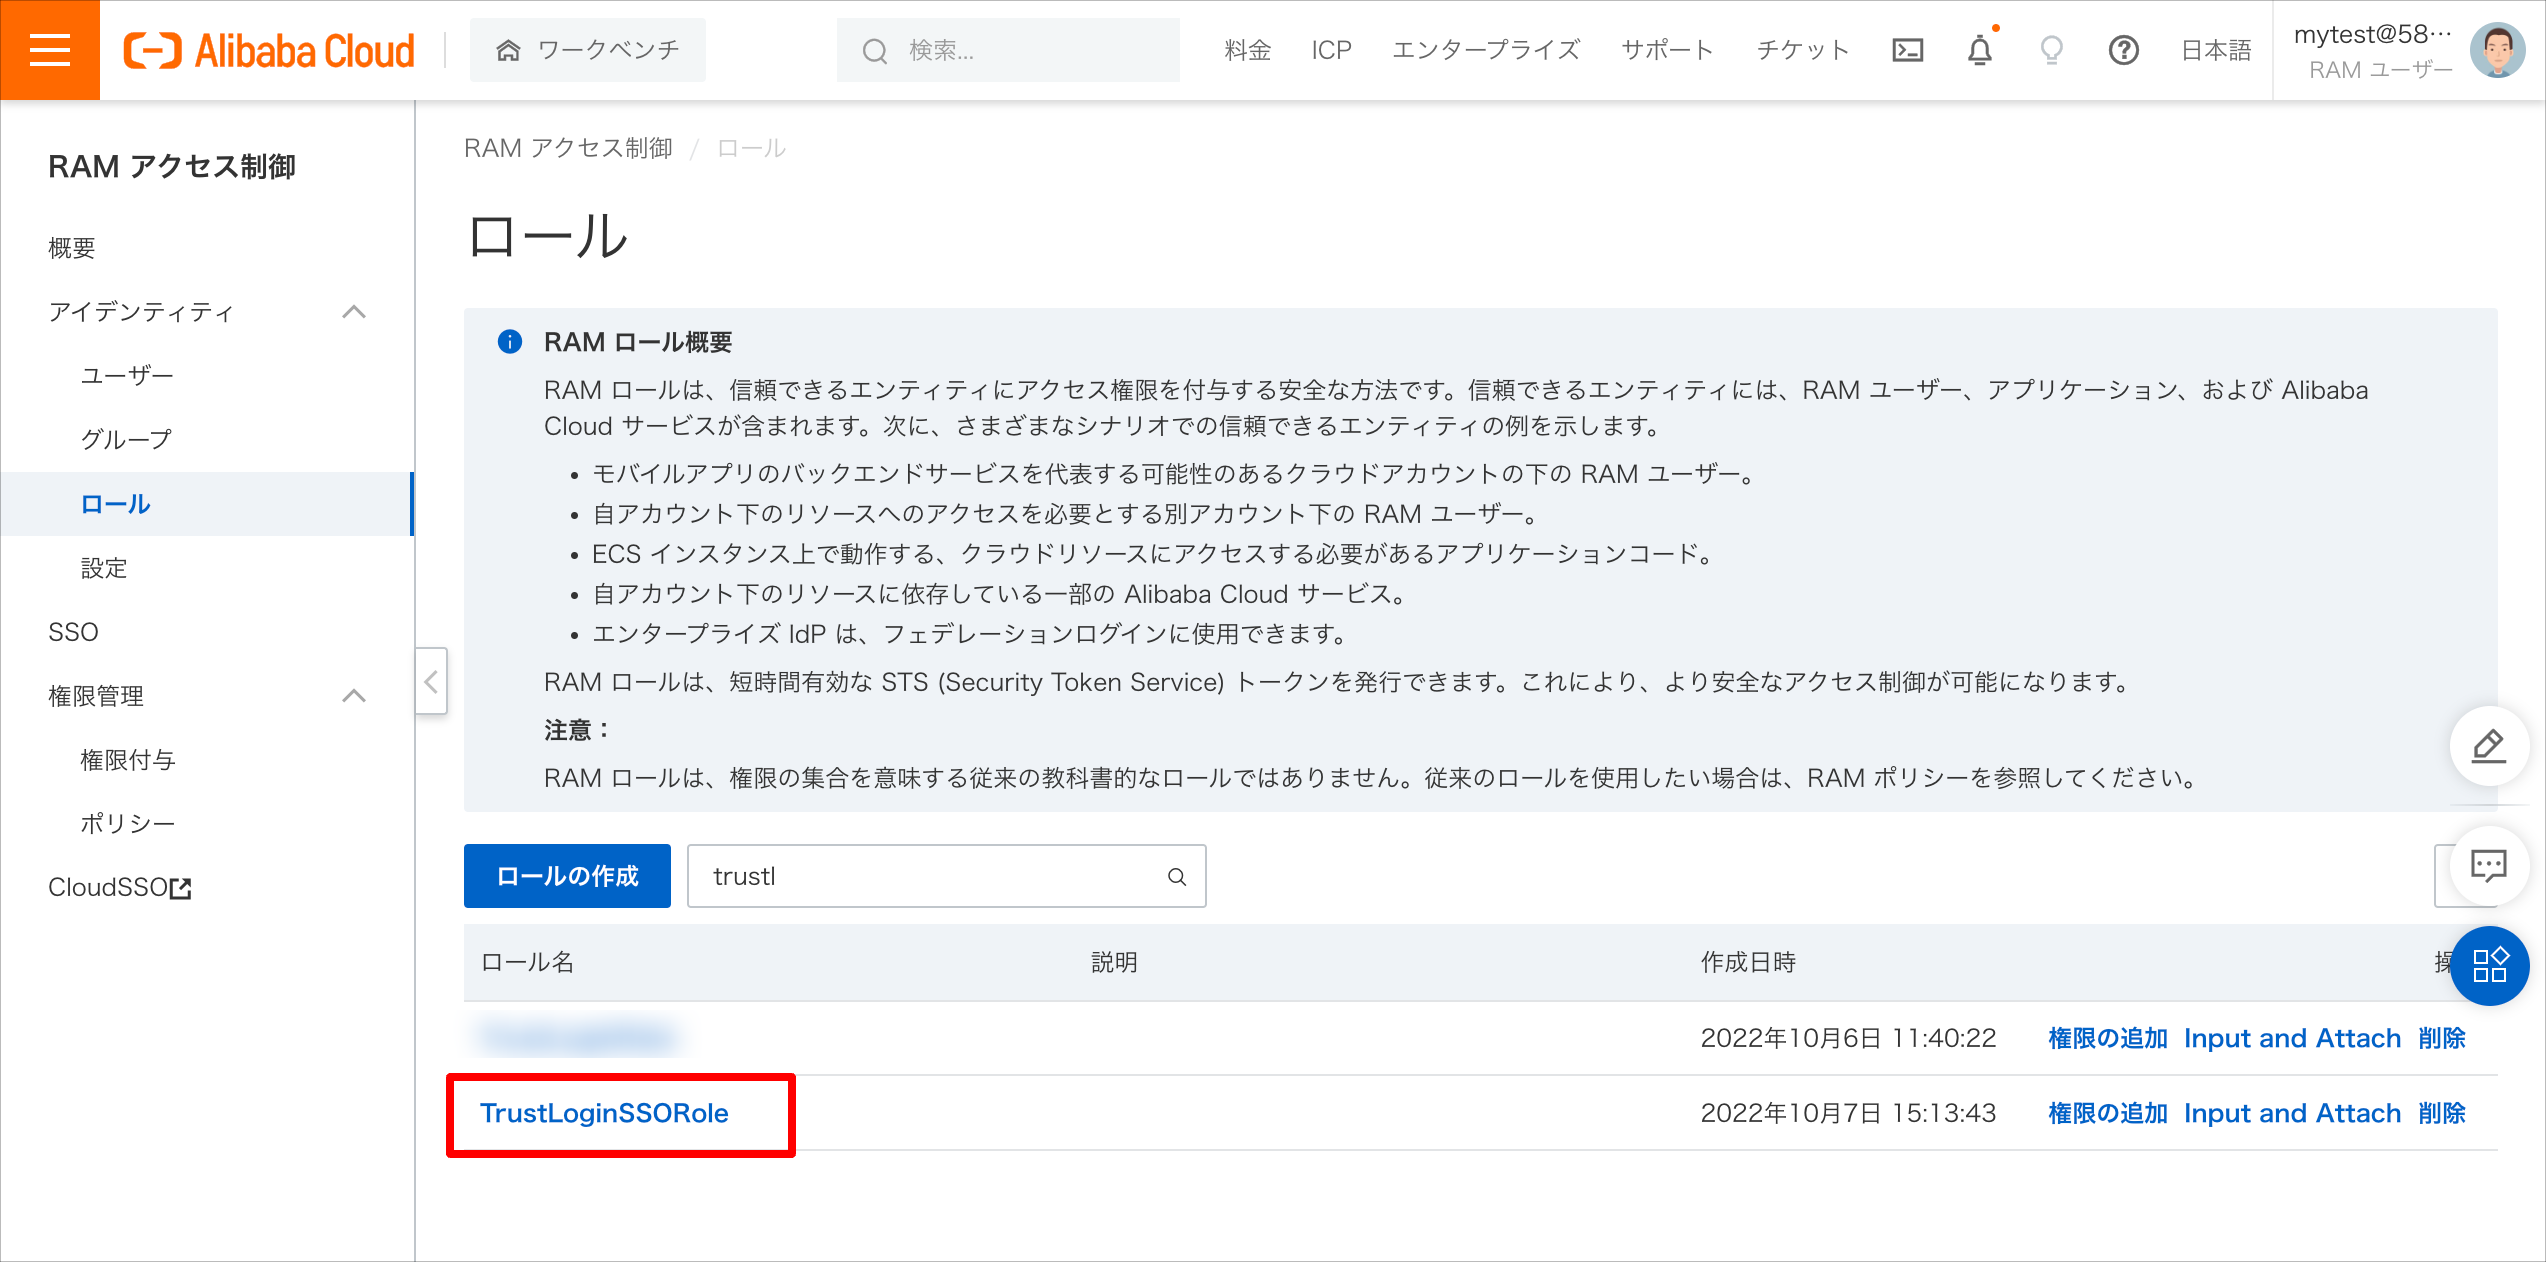This screenshot has width=2546, height=1262.
Task: Open 権限付与 in the sidebar
Action: [128, 760]
